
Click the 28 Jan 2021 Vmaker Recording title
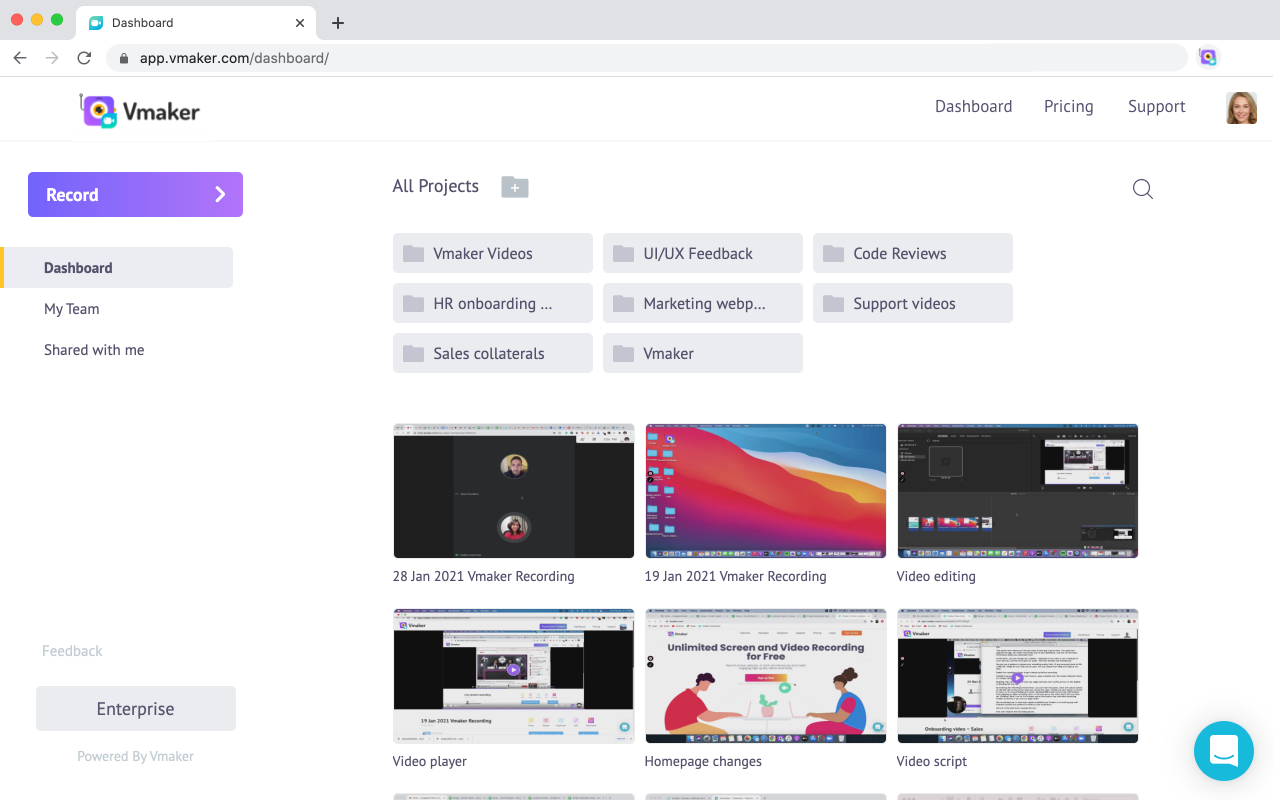coord(484,577)
